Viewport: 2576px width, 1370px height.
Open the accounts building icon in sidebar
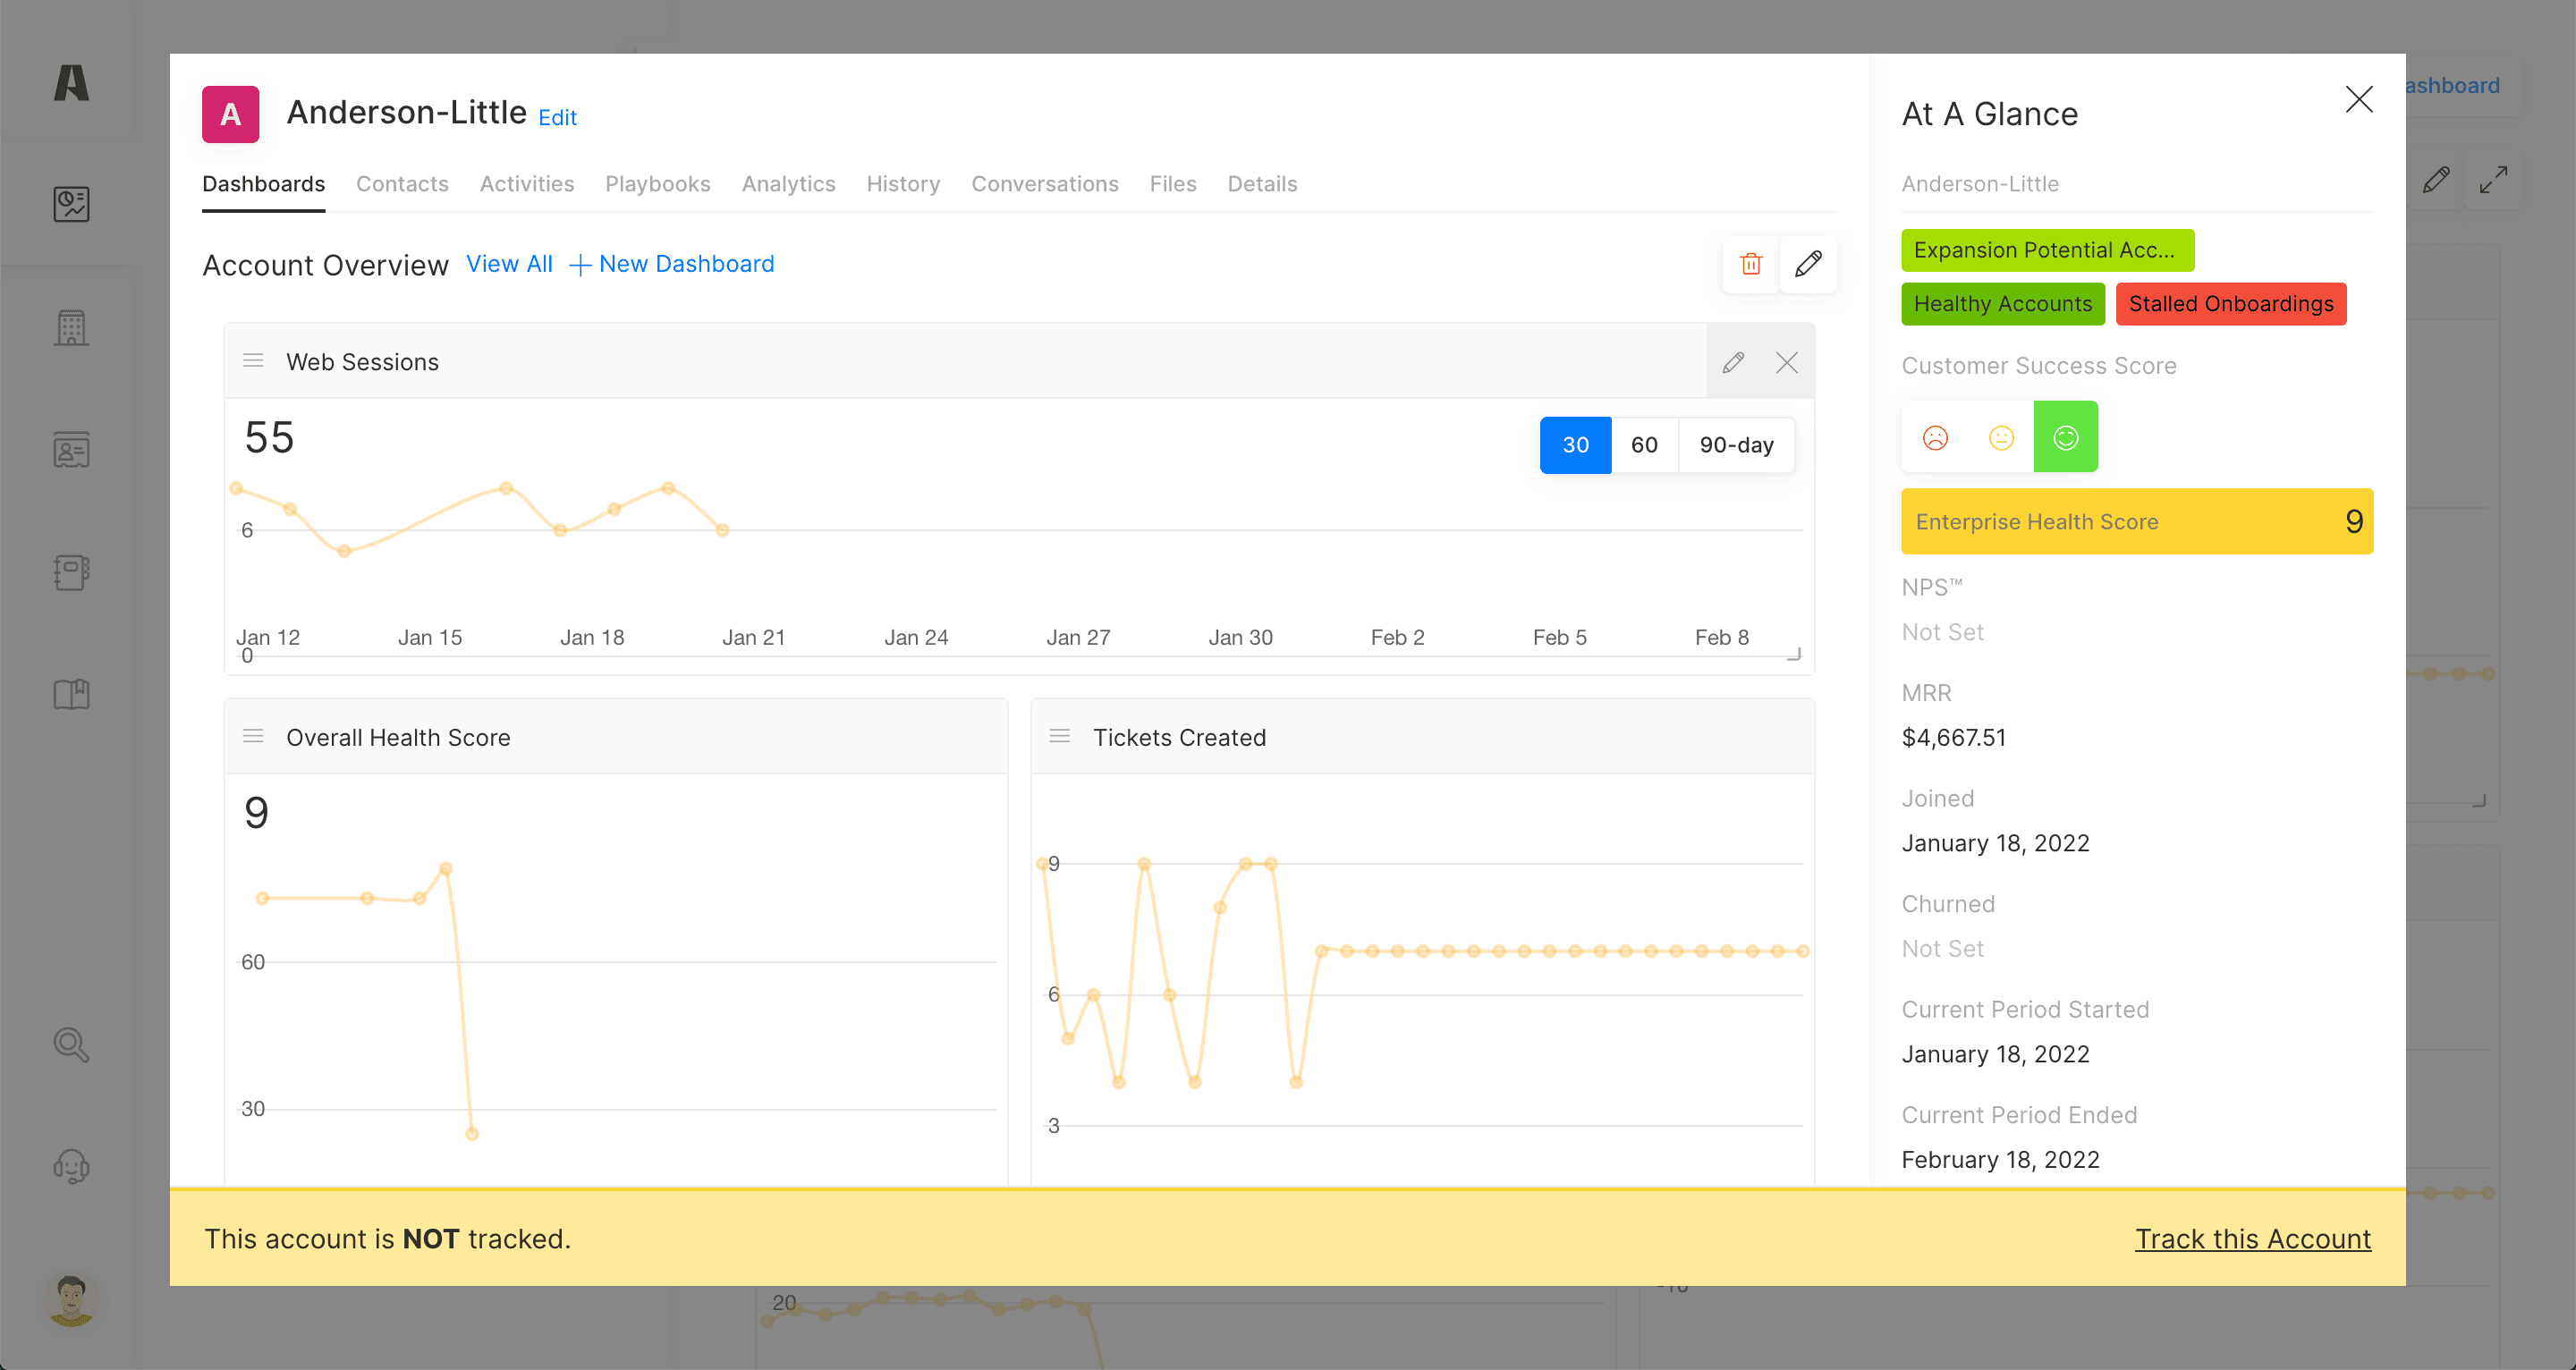click(x=71, y=327)
